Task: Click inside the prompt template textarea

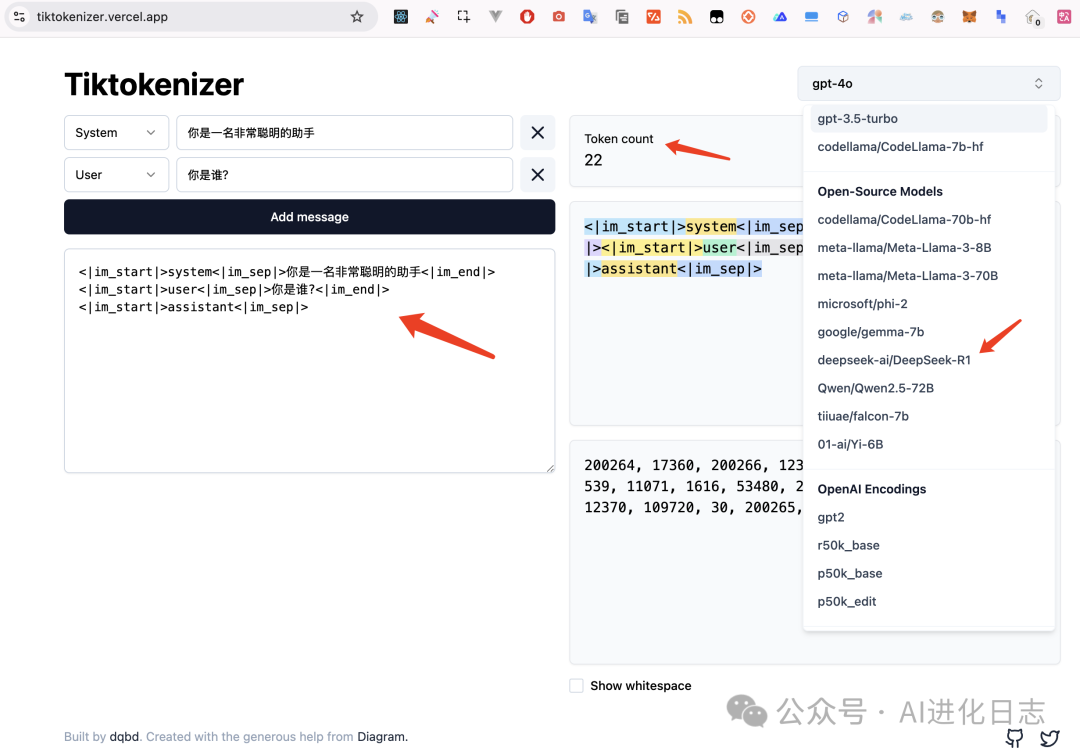Action: click(309, 361)
